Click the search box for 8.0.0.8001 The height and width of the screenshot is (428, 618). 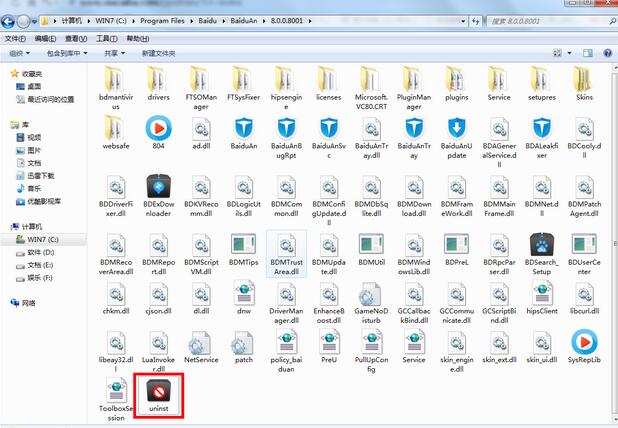click(x=560, y=21)
